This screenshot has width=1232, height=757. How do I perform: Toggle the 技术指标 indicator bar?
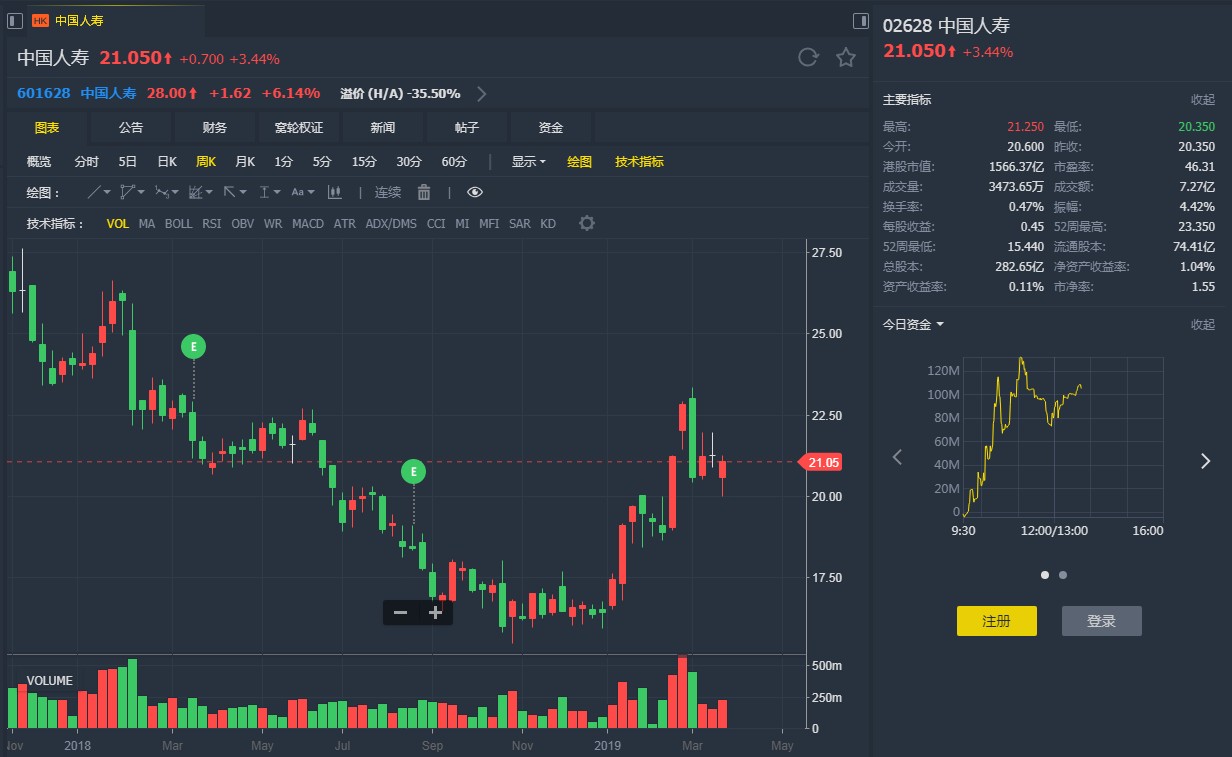tap(639, 162)
